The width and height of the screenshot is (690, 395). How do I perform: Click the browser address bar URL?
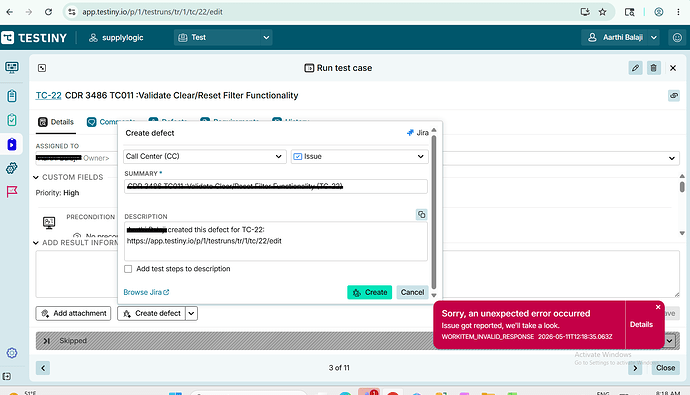tap(152, 12)
